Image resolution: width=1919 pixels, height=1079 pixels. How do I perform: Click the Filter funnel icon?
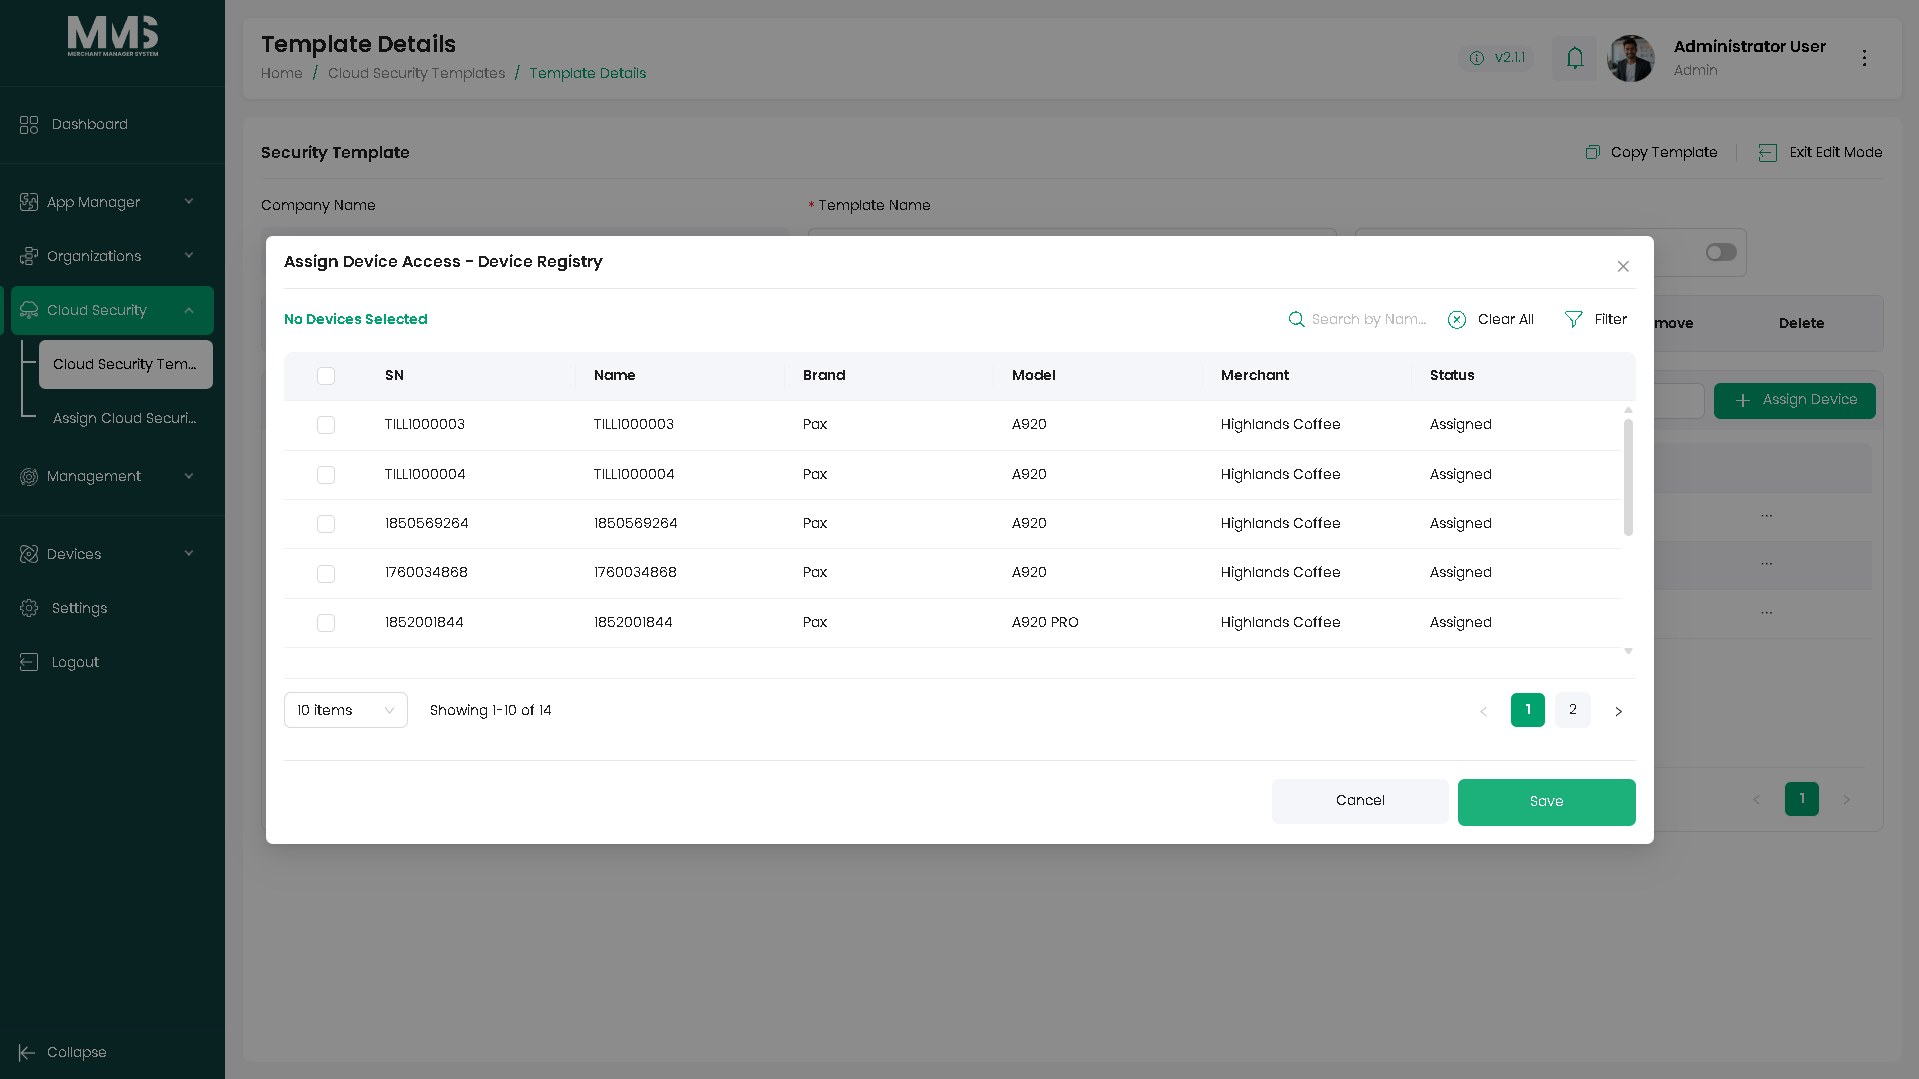click(1574, 319)
